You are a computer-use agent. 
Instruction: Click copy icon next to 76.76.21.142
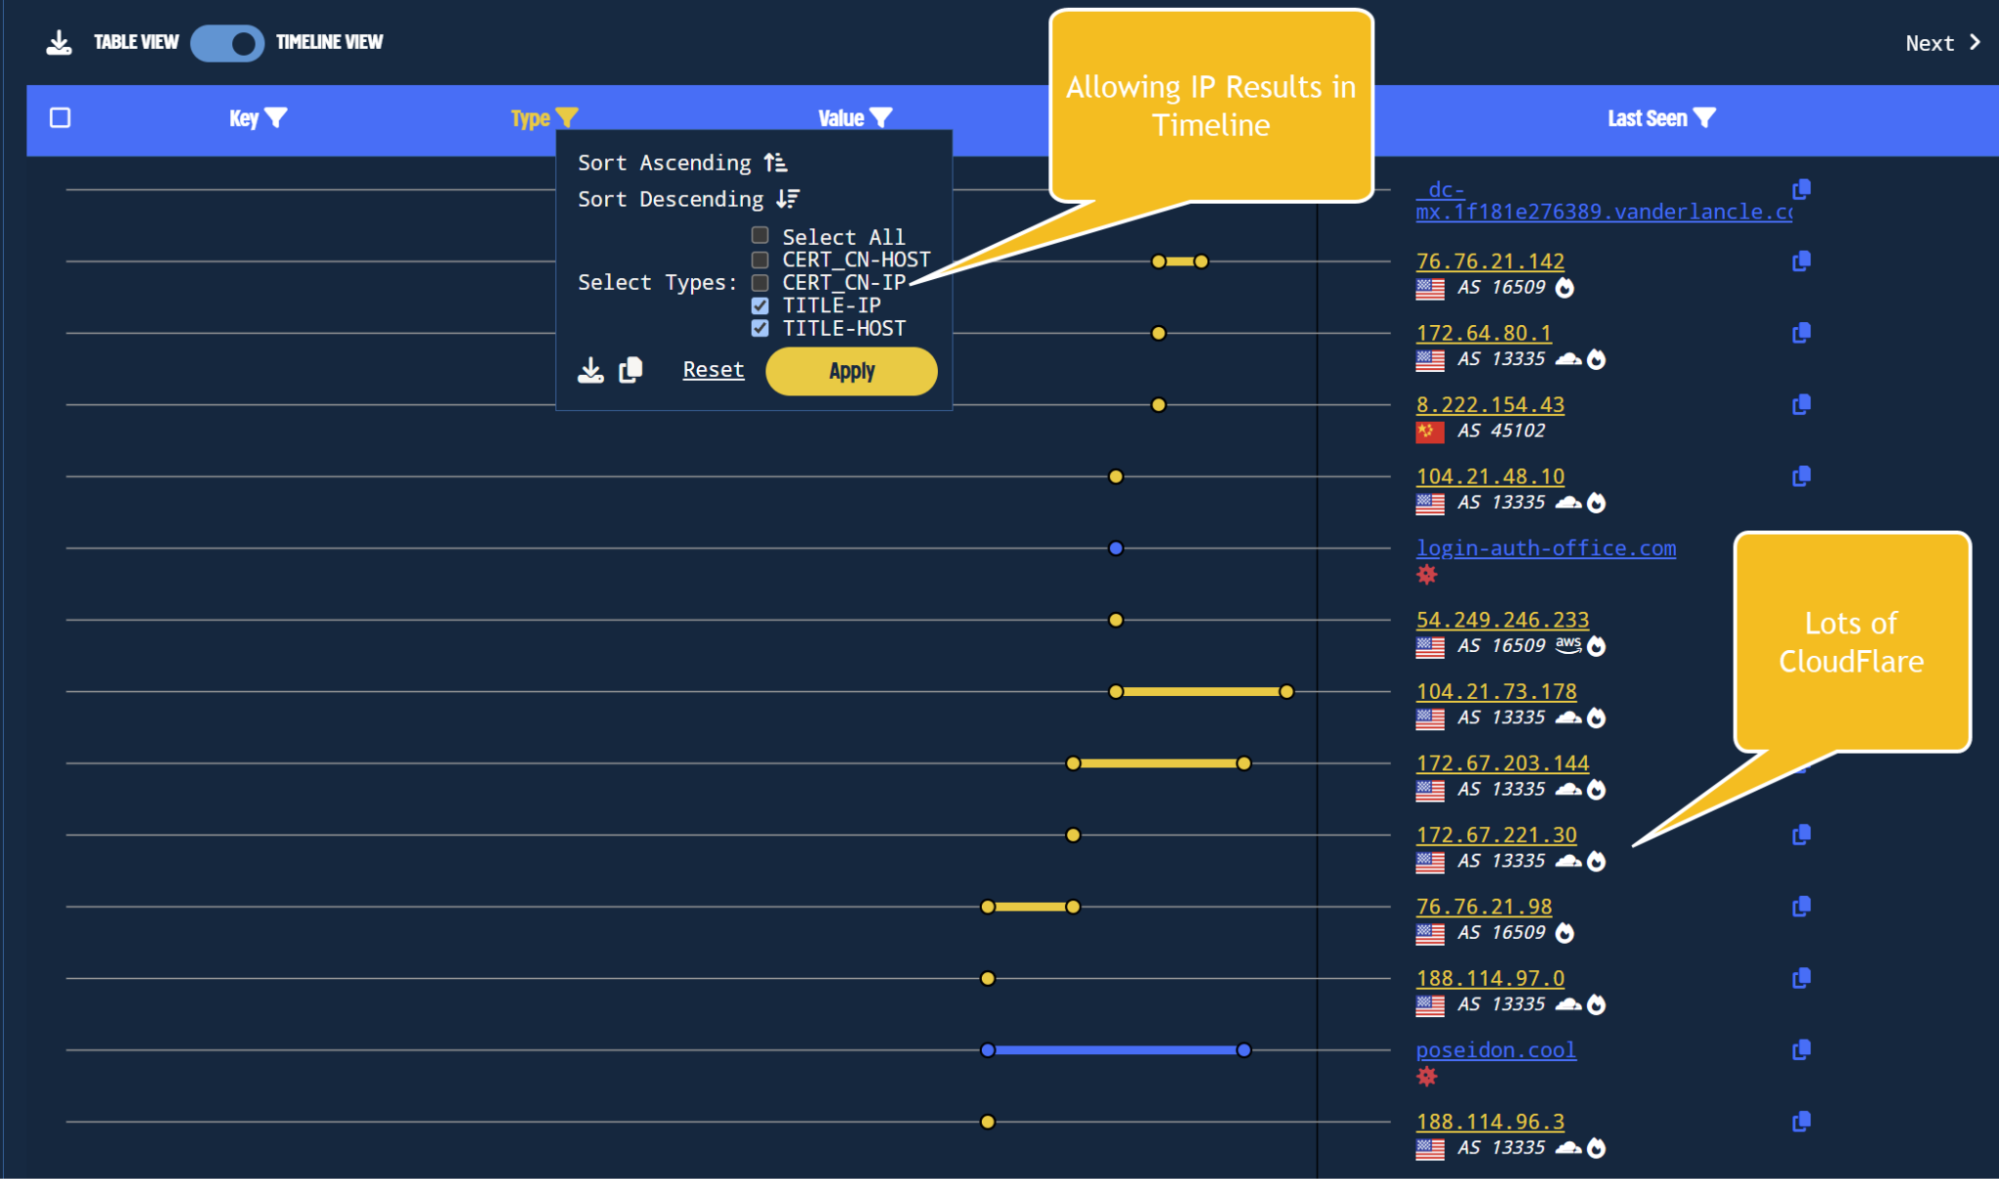click(1804, 263)
